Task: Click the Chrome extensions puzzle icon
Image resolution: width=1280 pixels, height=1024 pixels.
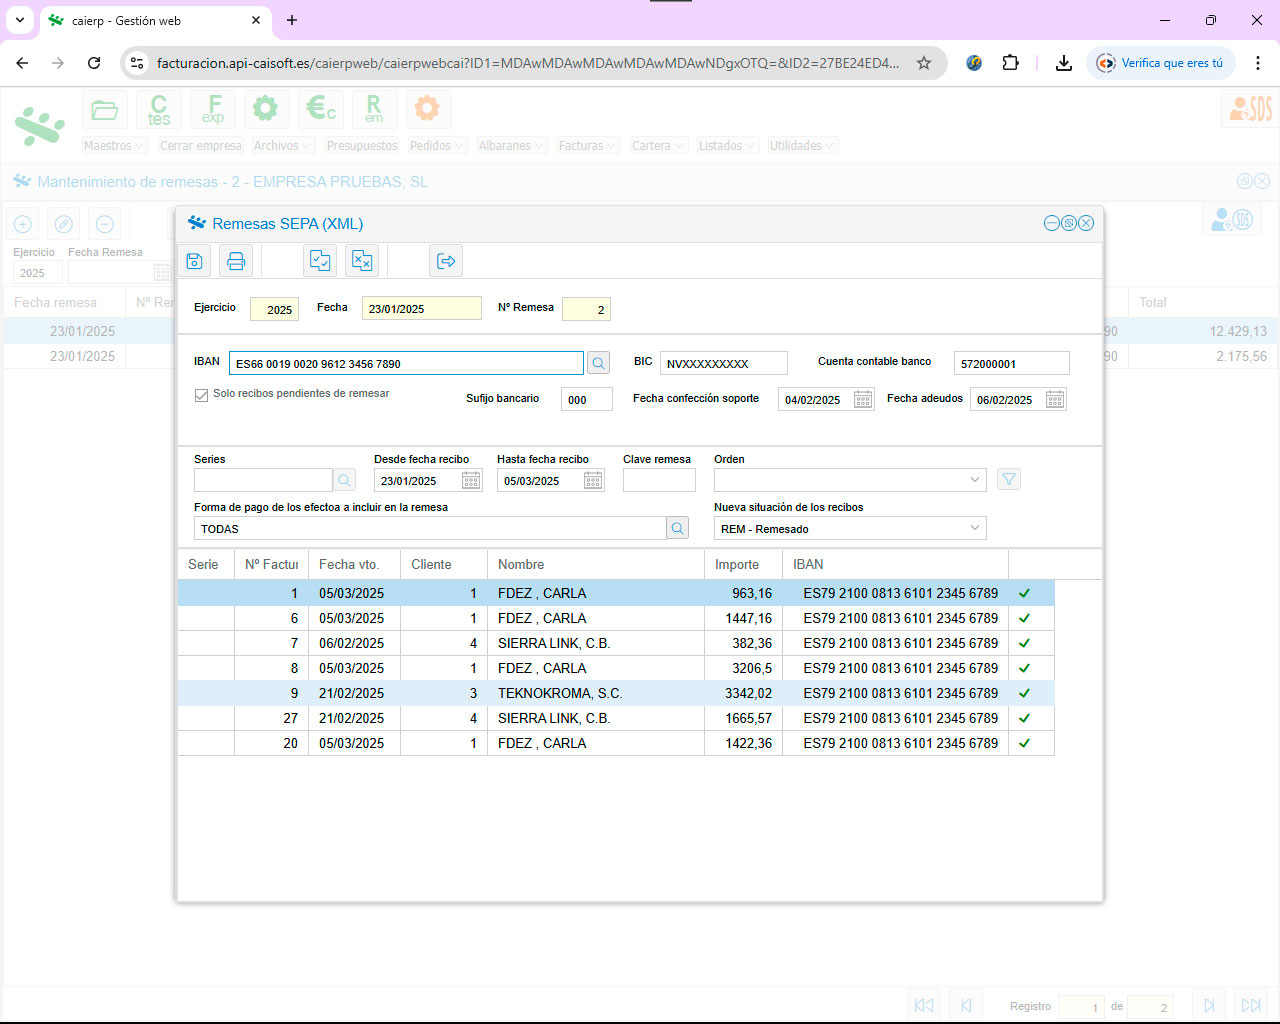Action: coord(1011,63)
